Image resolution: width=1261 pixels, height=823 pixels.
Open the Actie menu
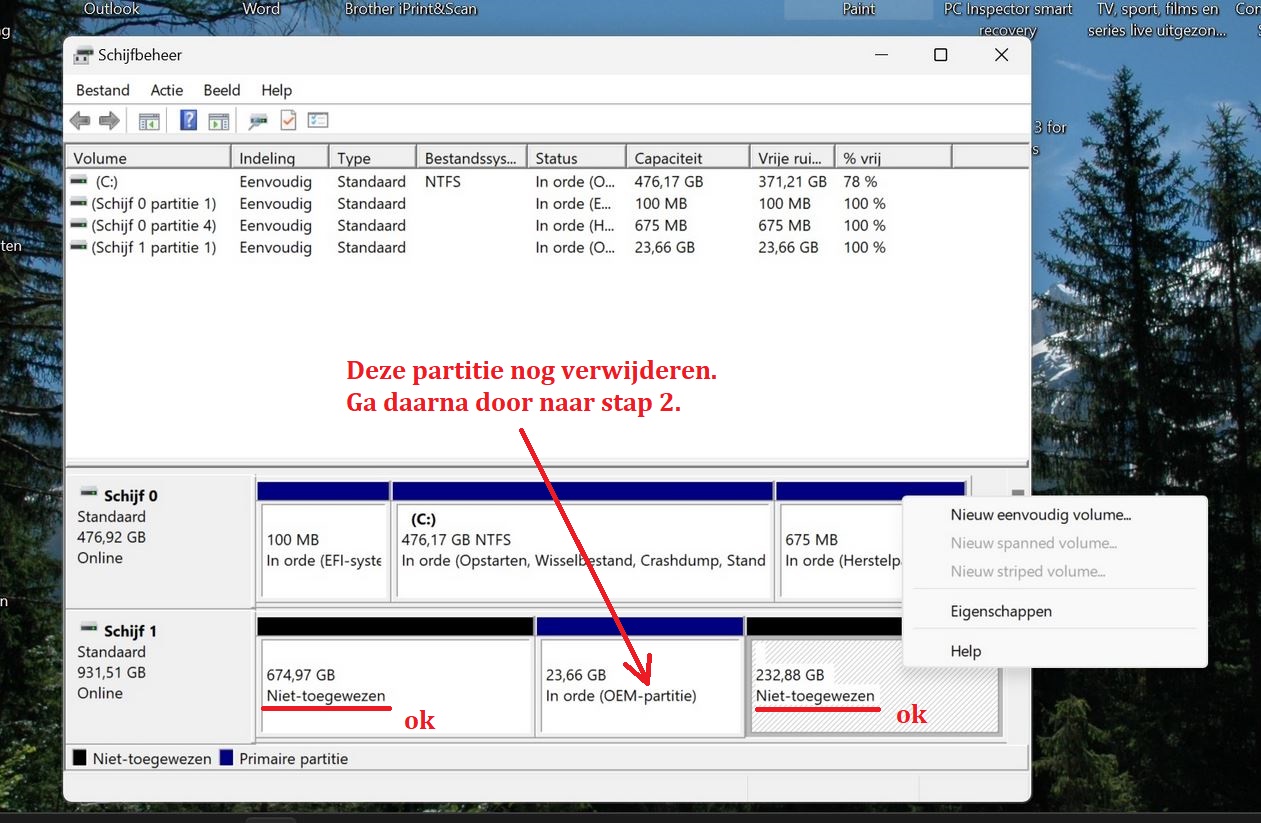(167, 90)
